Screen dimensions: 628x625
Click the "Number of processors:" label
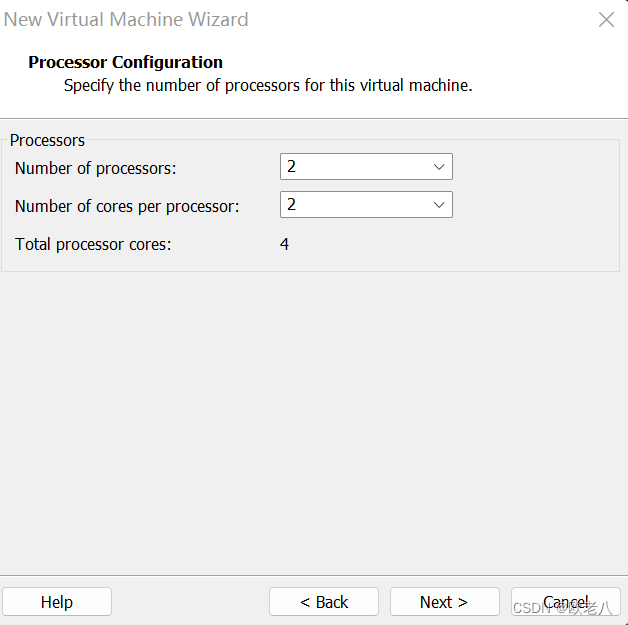point(95,169)
